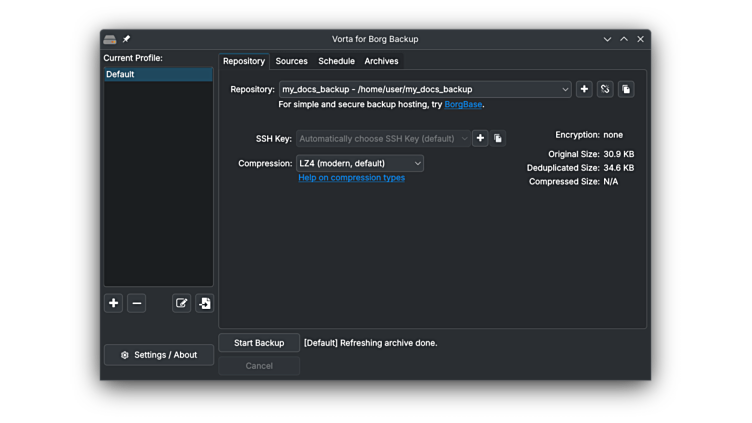This screenshot has width=752, height=423.
Task: Open the SSH Key selection dropdown
Action: [x=383, y=138]
